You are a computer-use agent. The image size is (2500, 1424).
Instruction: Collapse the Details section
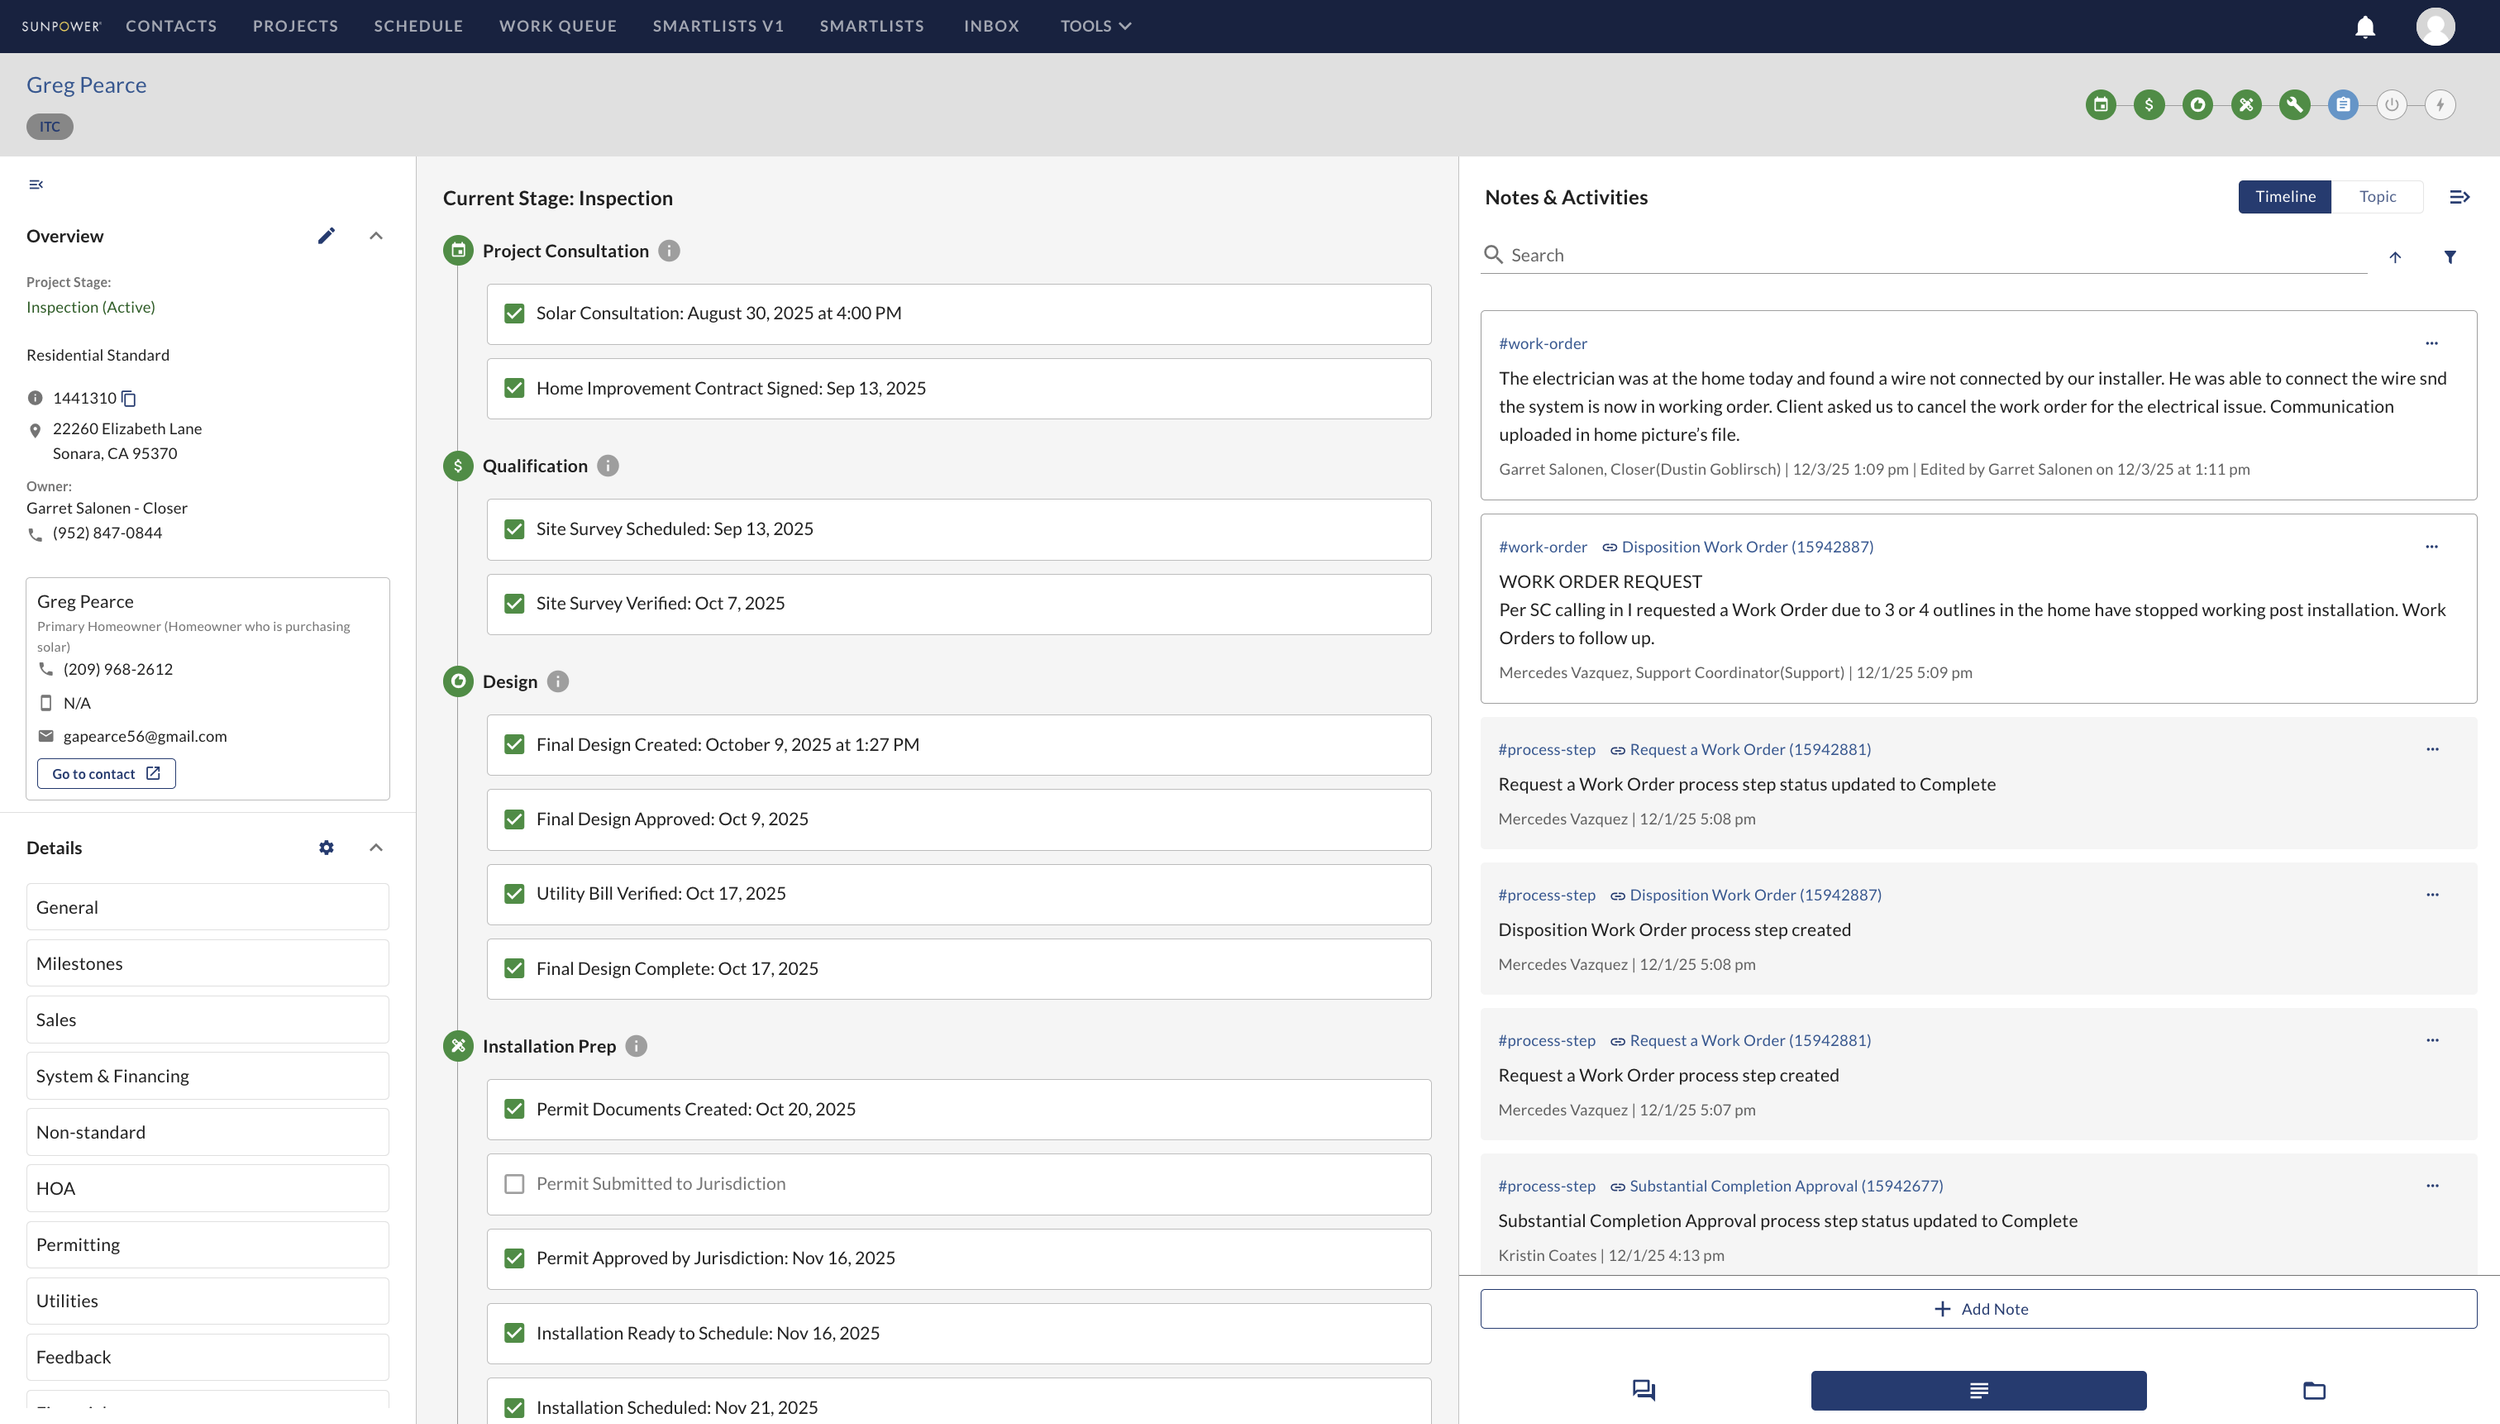pos(376,847)
